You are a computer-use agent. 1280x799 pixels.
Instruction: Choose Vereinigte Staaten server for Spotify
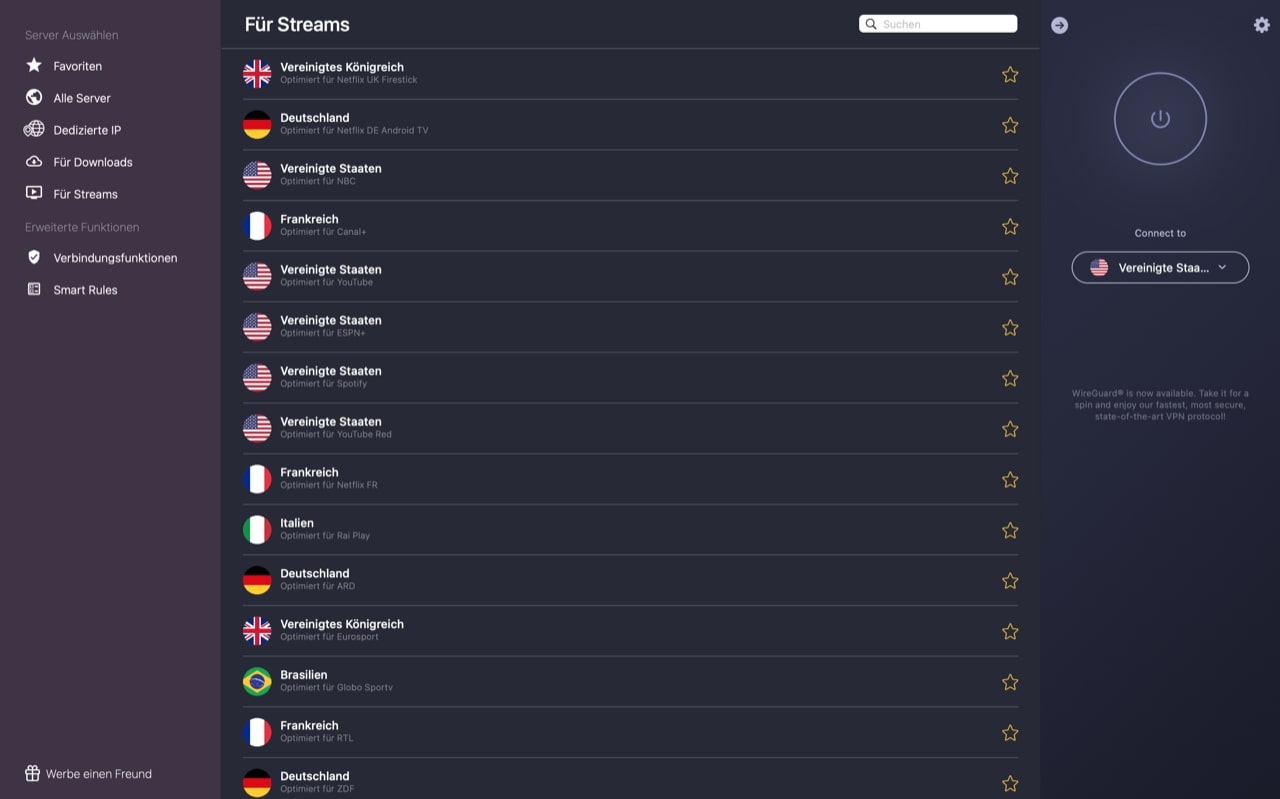(330, 376)
